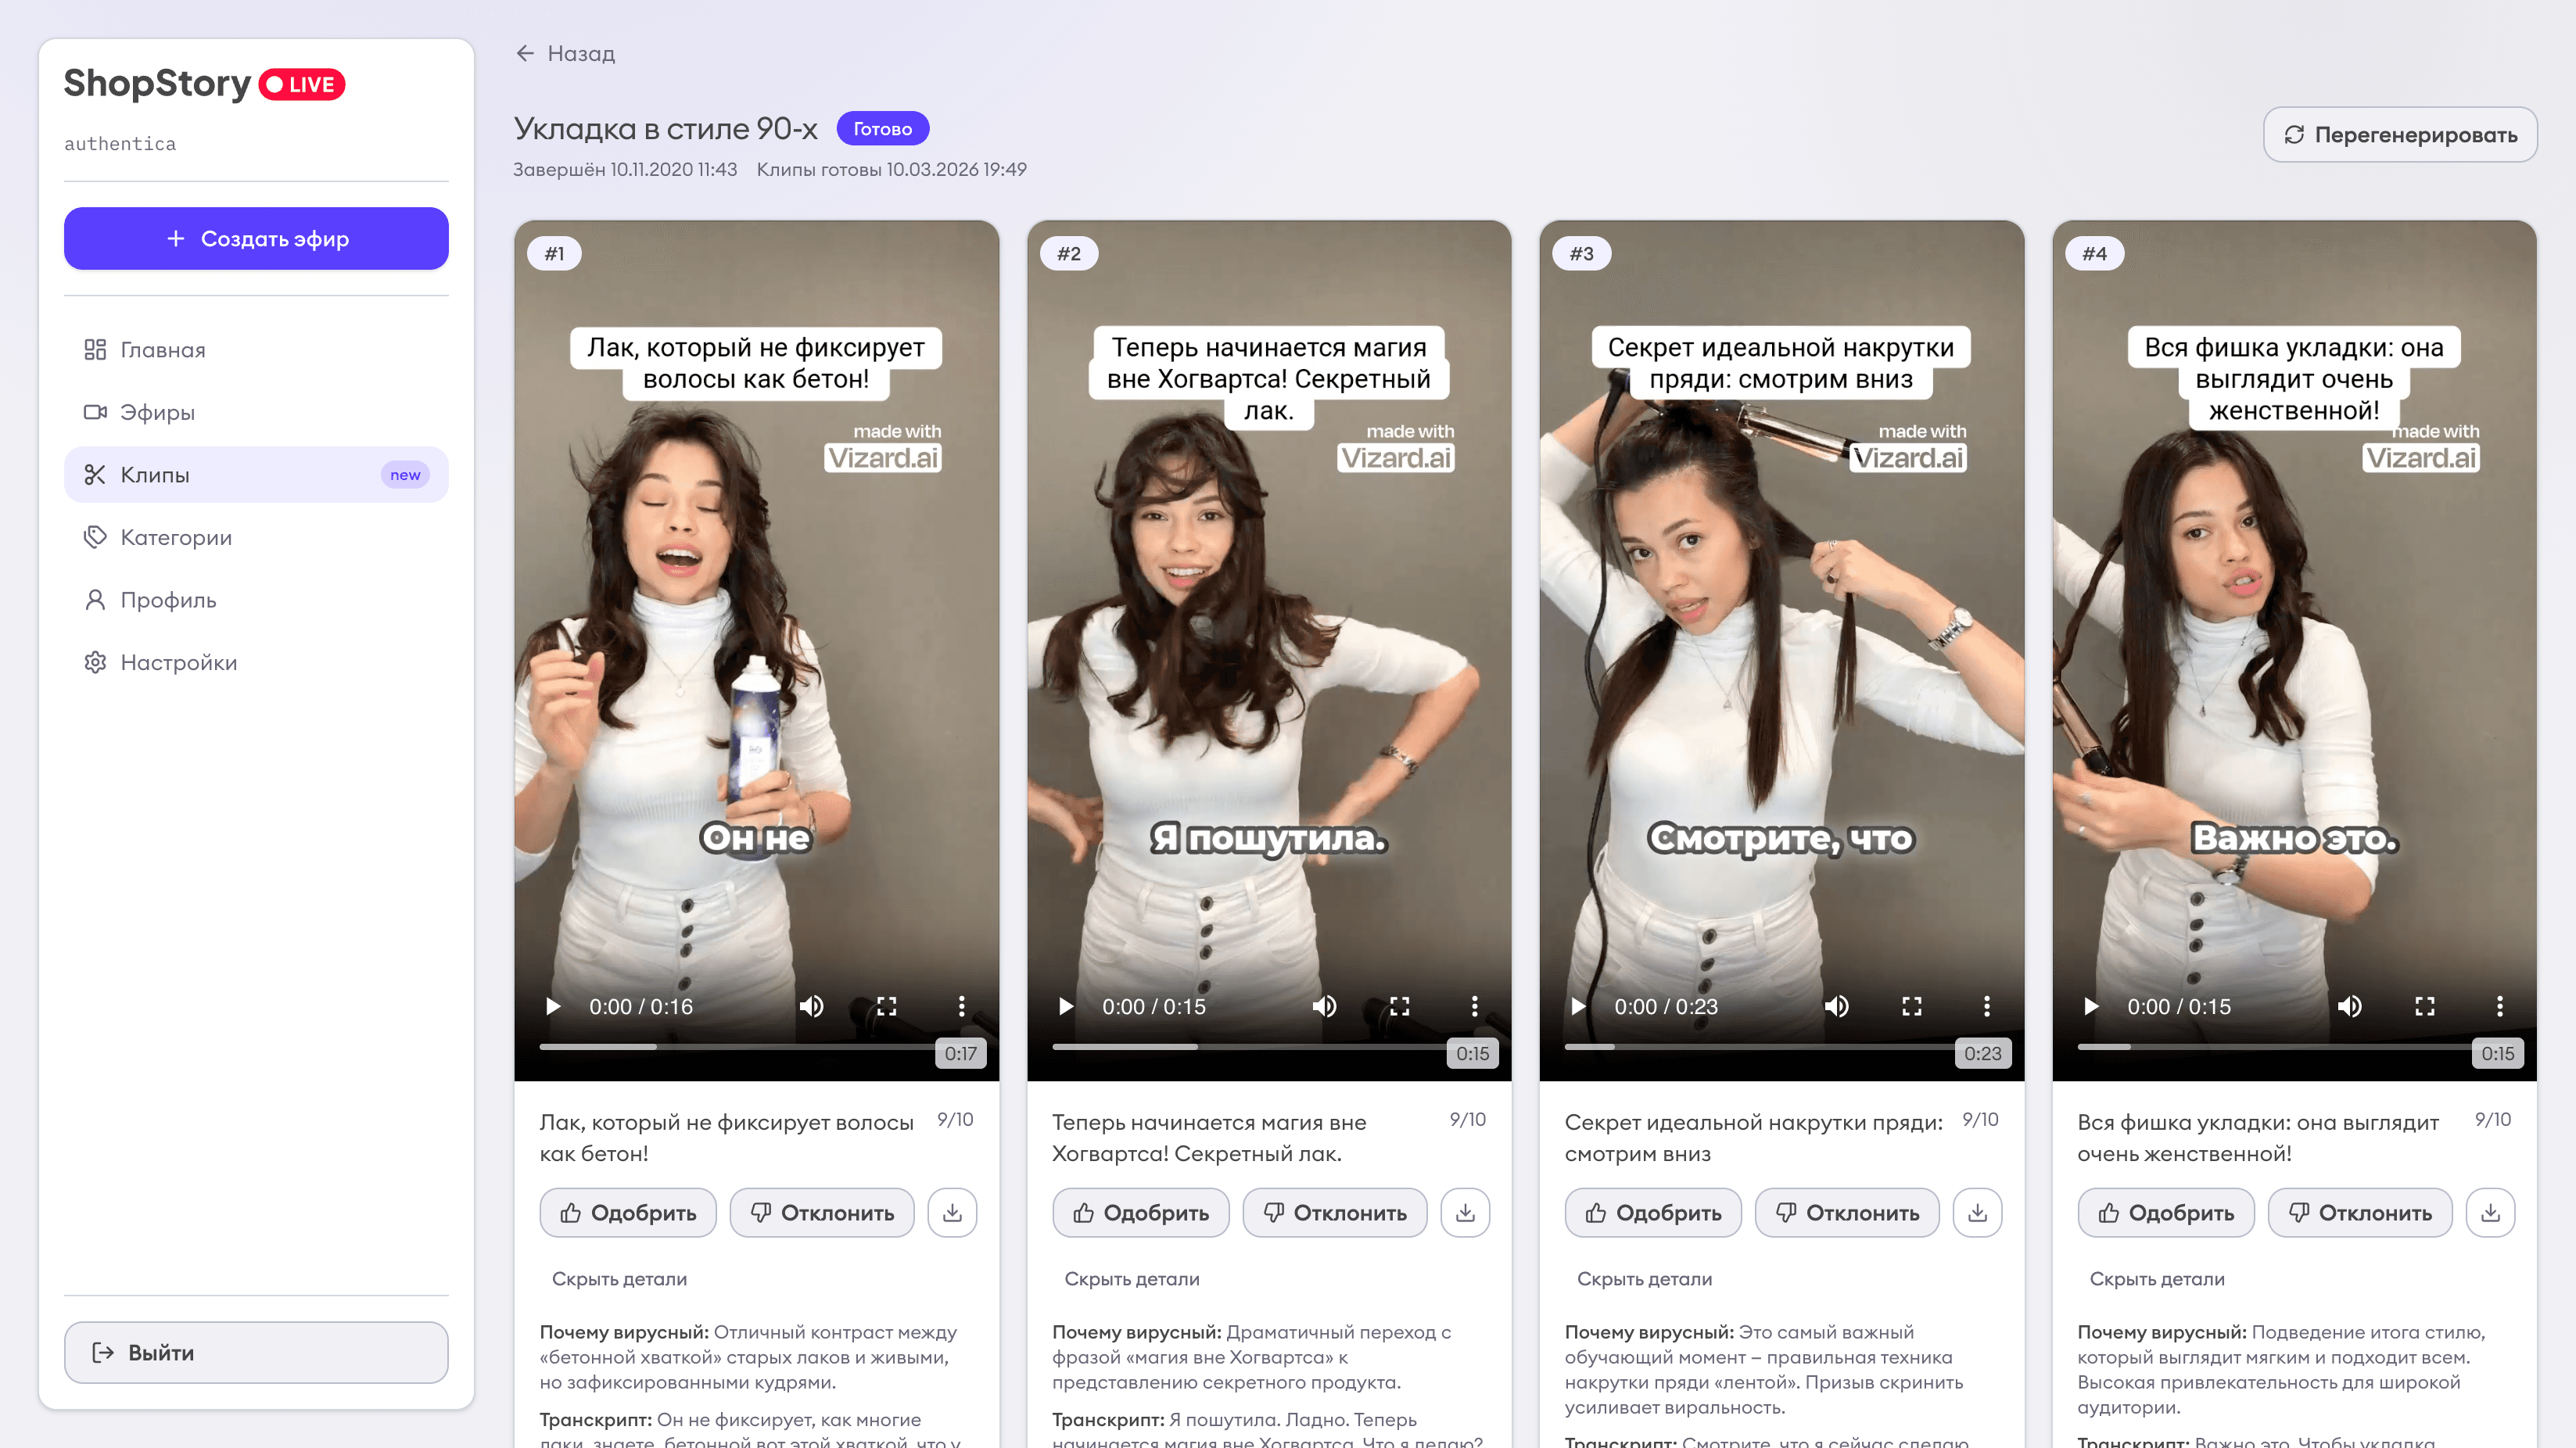
Task: Expand clip #2 to fullscreen
Action: (x=1399, y=1006)
